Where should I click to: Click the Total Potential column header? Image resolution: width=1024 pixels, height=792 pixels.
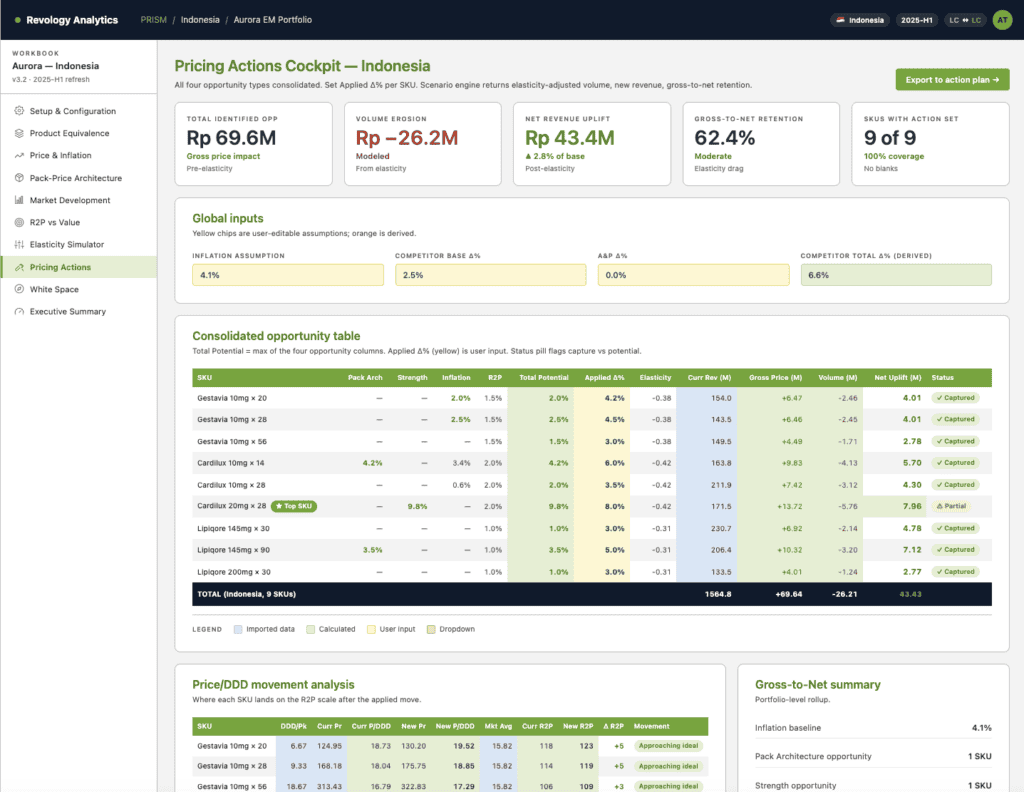coord(543,377)
